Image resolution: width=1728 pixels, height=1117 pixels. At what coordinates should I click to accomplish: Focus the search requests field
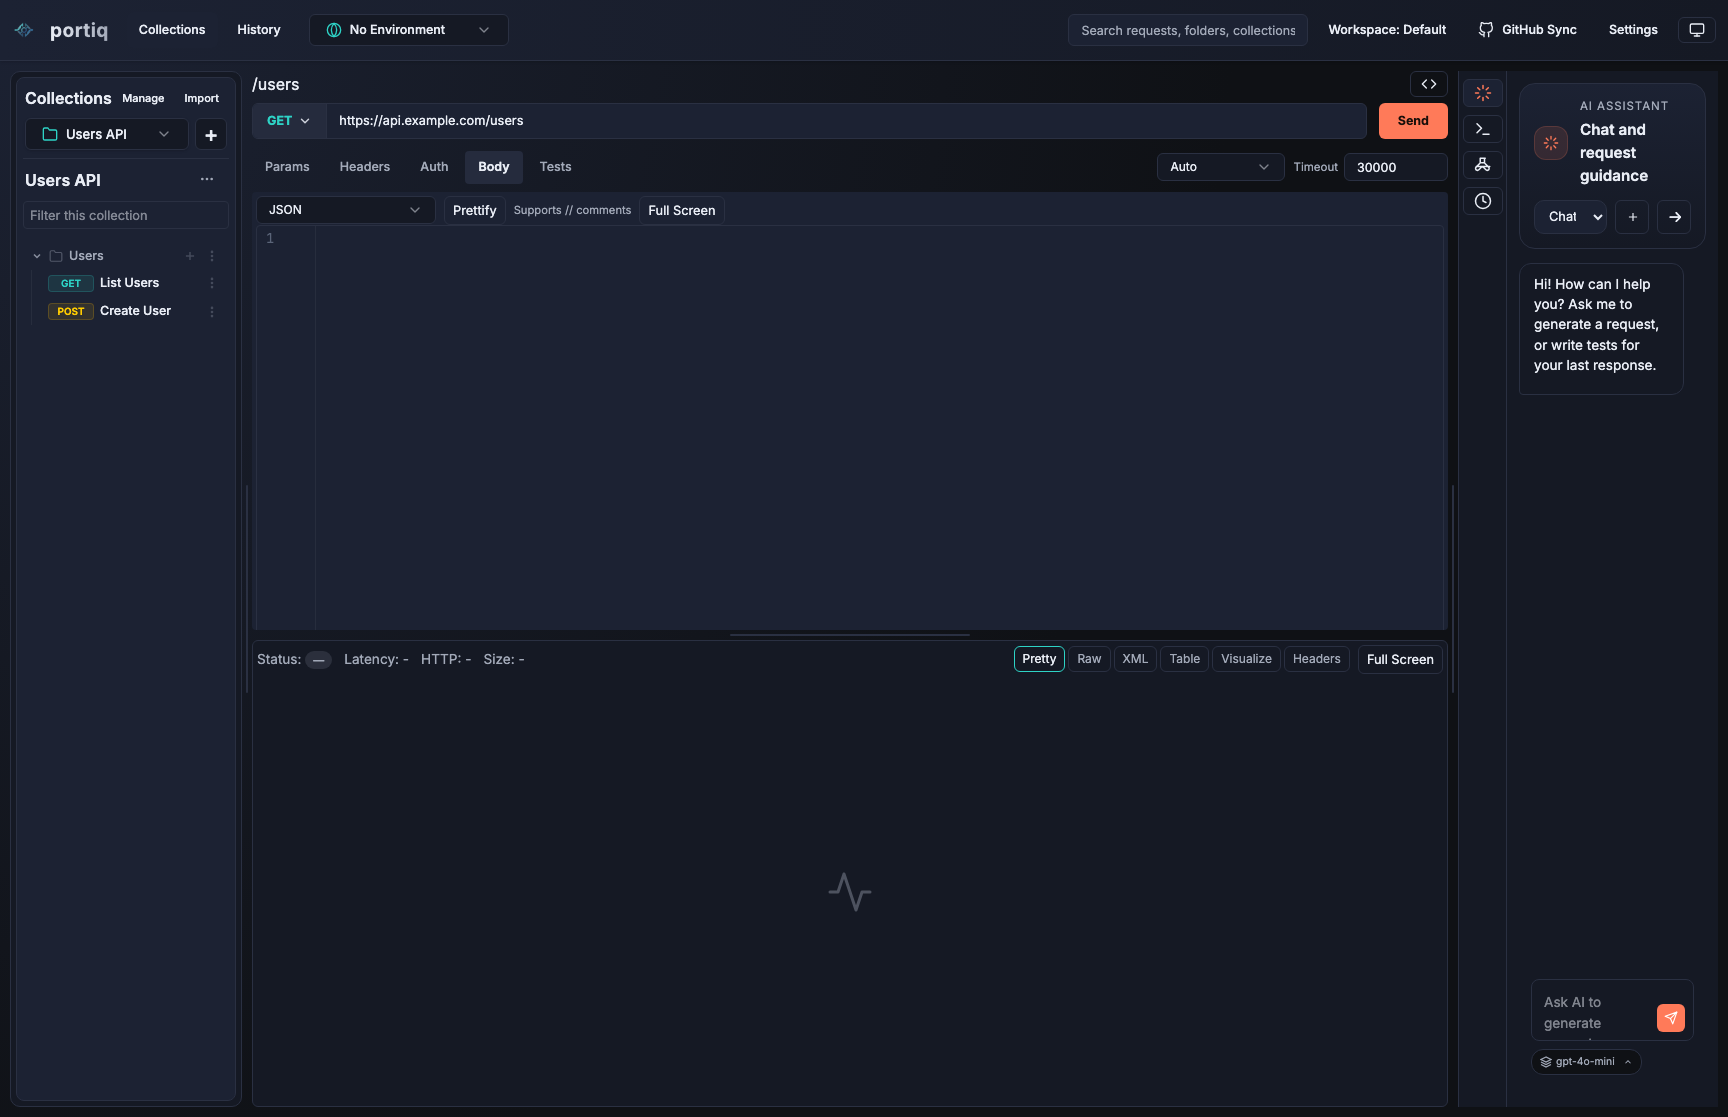tap(1188, 30)
